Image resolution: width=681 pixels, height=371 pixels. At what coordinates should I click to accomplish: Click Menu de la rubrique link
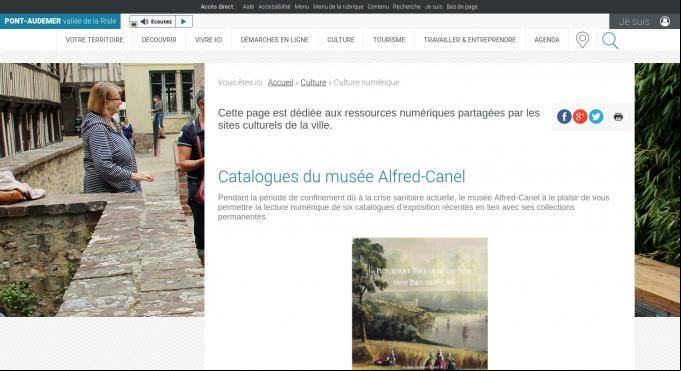point(338,7)
